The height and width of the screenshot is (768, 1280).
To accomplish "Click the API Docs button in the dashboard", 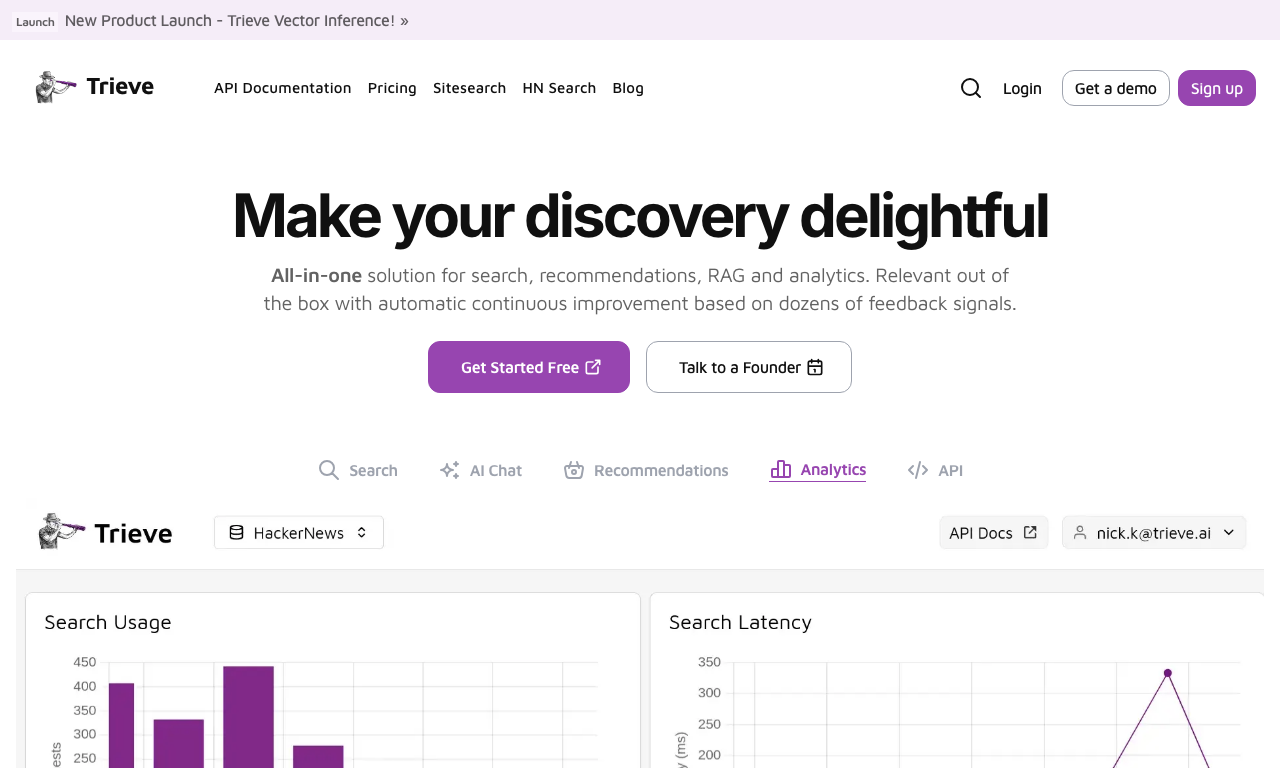I will [x=993, y=533].
